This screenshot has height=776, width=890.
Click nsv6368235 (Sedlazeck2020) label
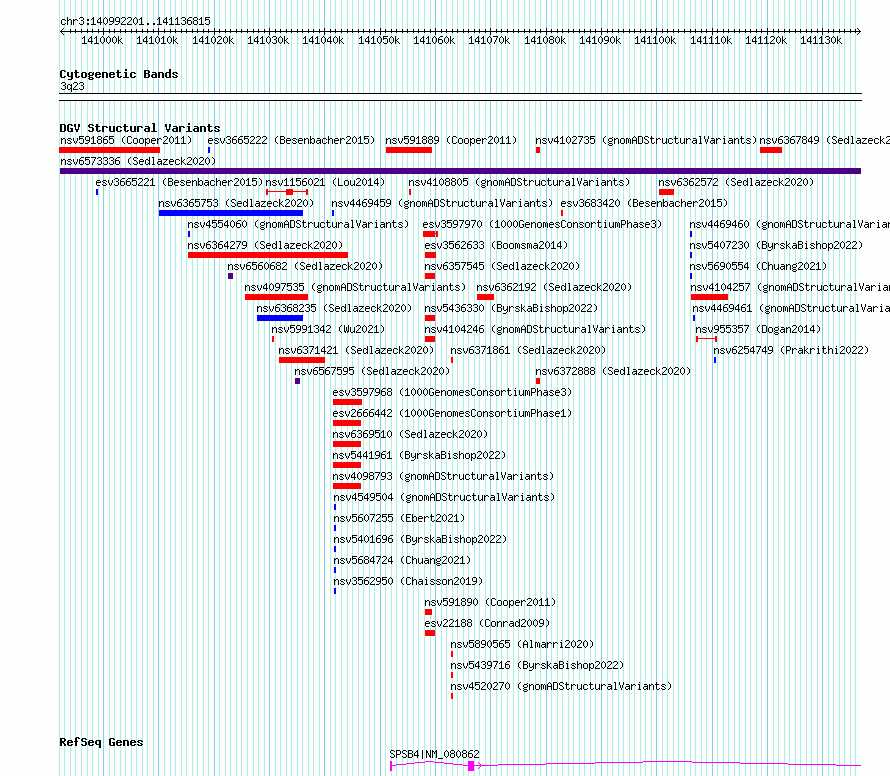[x=334, y=308]
